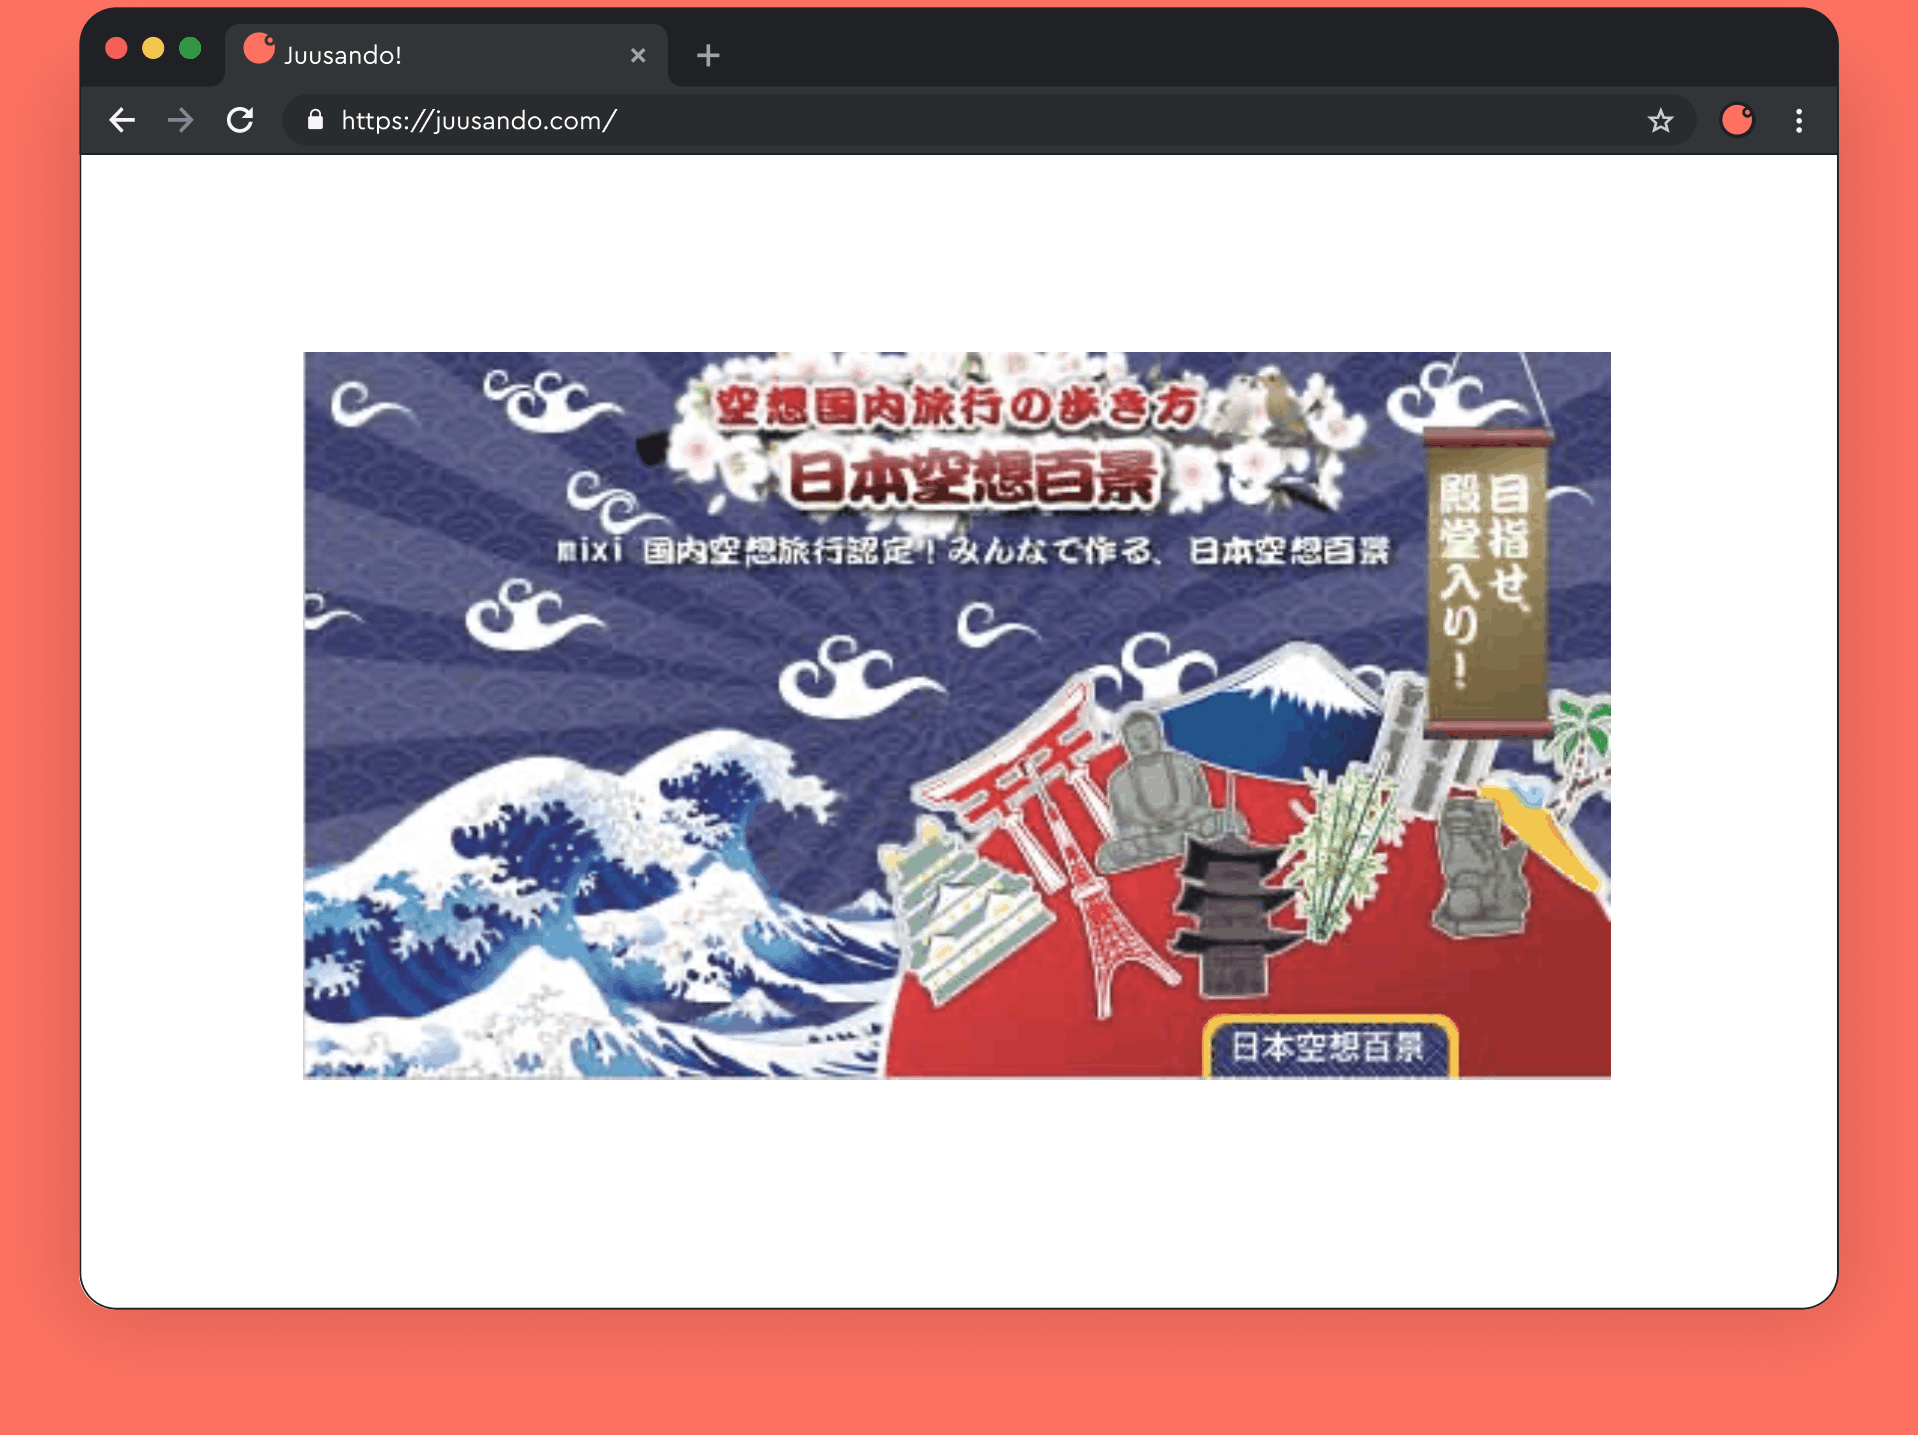Image resolution: width=1918 pixels, height=1435 pixels.
Task: Open the profile avatar in toolbar
Action: 1737,121
